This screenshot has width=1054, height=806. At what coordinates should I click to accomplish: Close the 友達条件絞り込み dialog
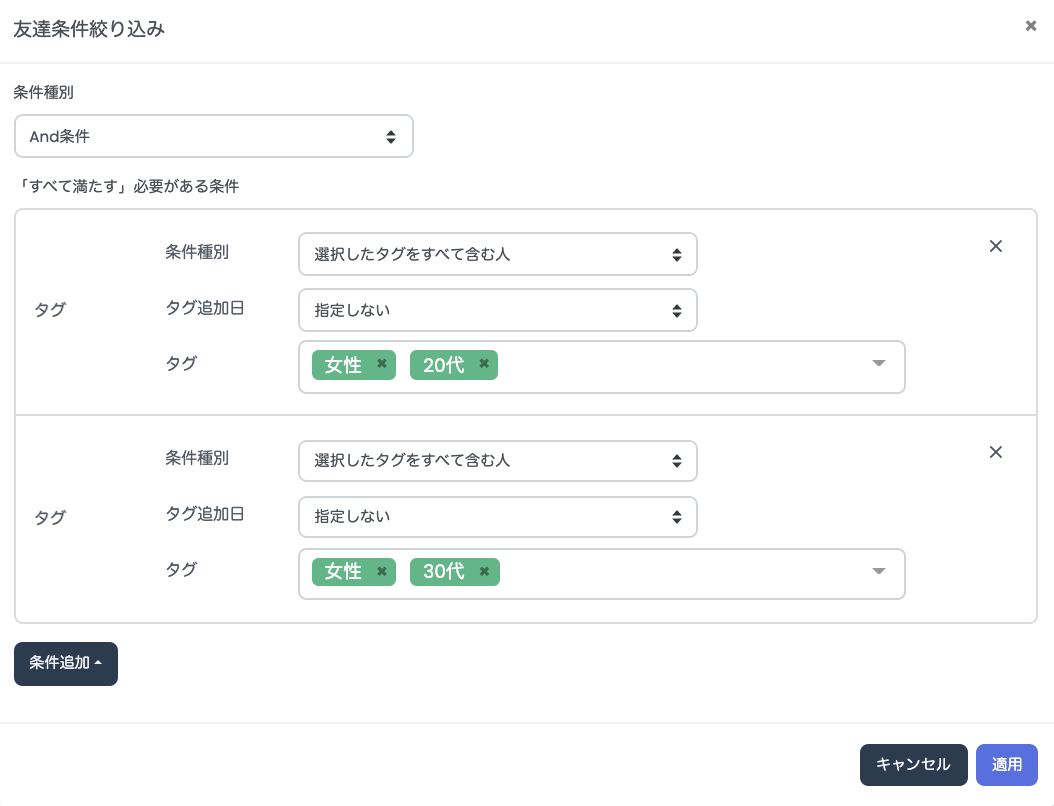(1030, 26)
